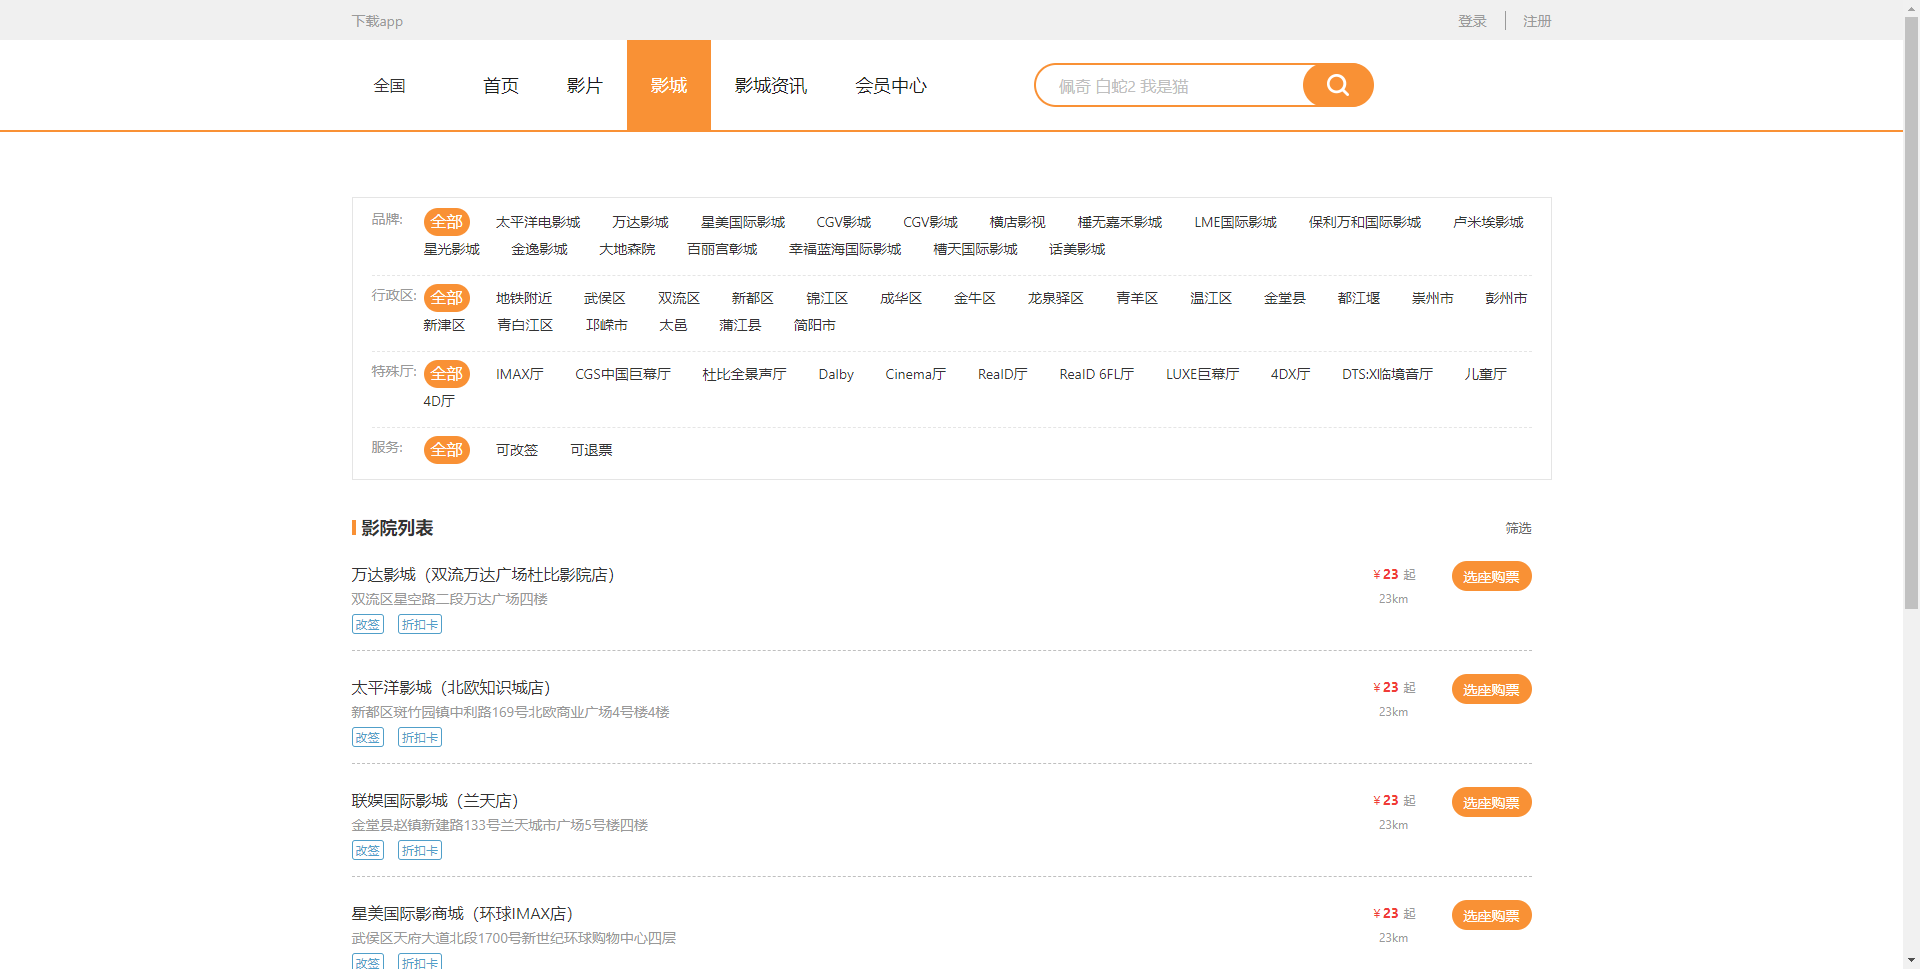The image size is (1920, 969).
Task: Filter by RealD 6FL厅 hall
Action: 1096,374
